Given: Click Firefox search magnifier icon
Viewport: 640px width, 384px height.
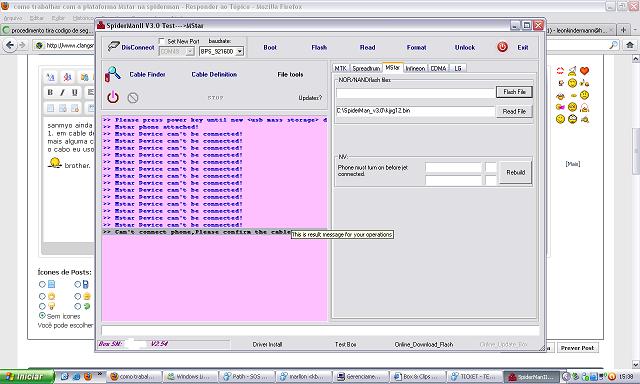Looking at the screenshot, I should [x=613, y=45].
